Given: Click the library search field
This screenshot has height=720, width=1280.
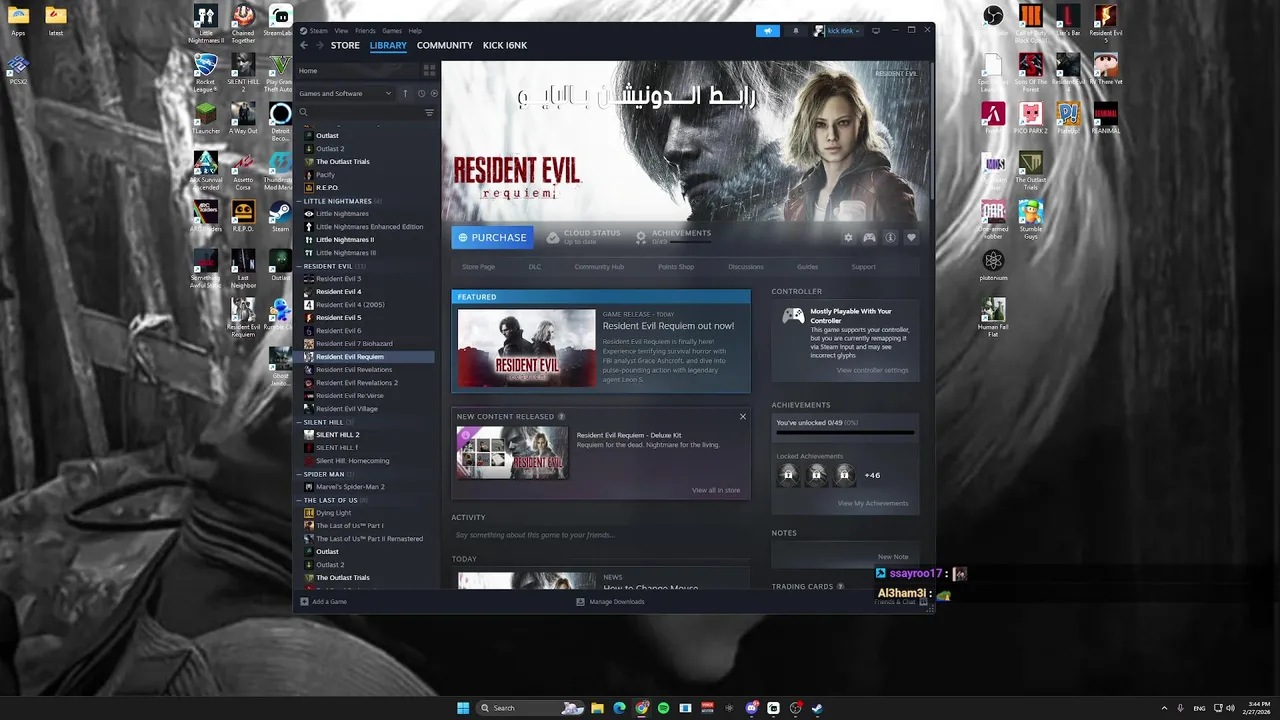Looking at the screenshot, I should (360, 112).
